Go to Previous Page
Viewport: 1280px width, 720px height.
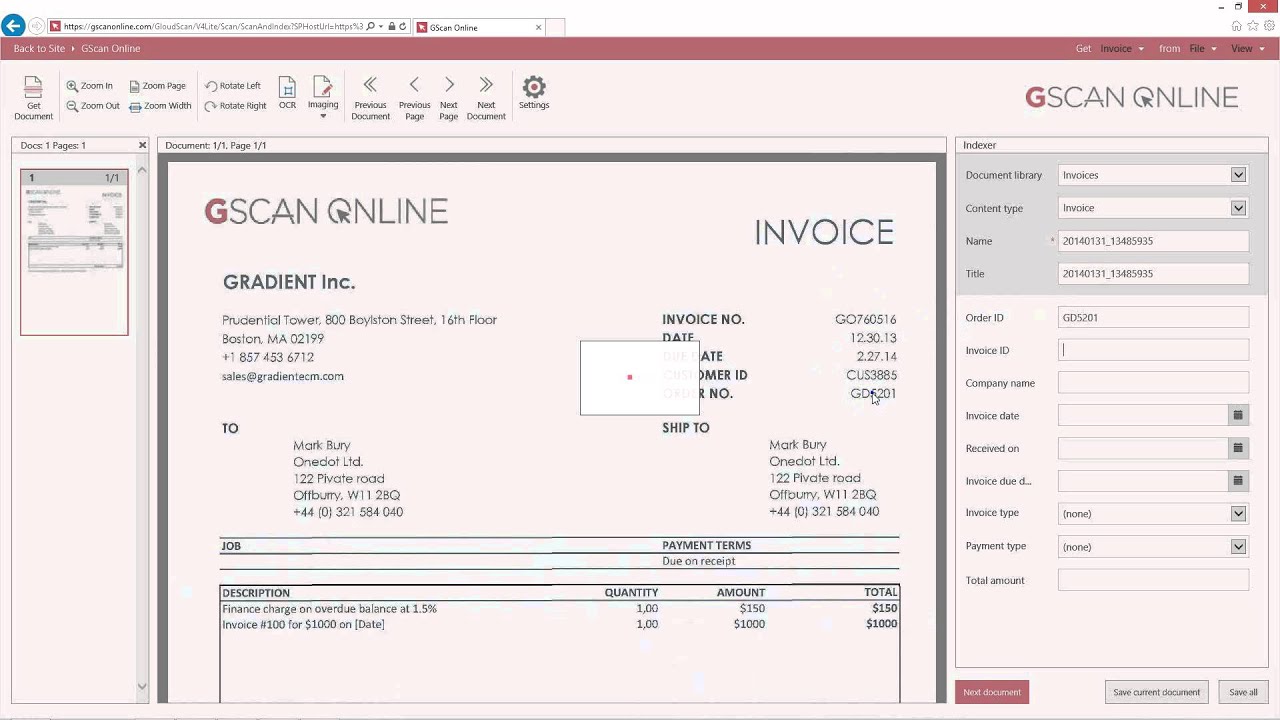414,98
